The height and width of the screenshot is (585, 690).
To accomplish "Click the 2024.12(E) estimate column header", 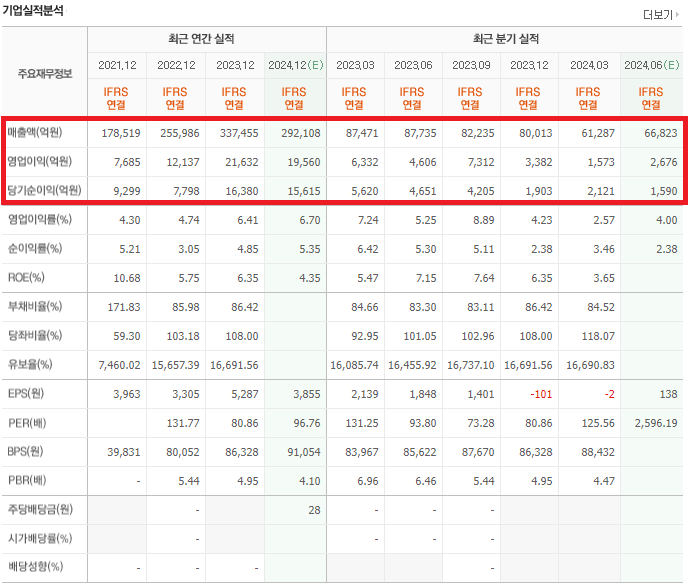I will 296,65.
